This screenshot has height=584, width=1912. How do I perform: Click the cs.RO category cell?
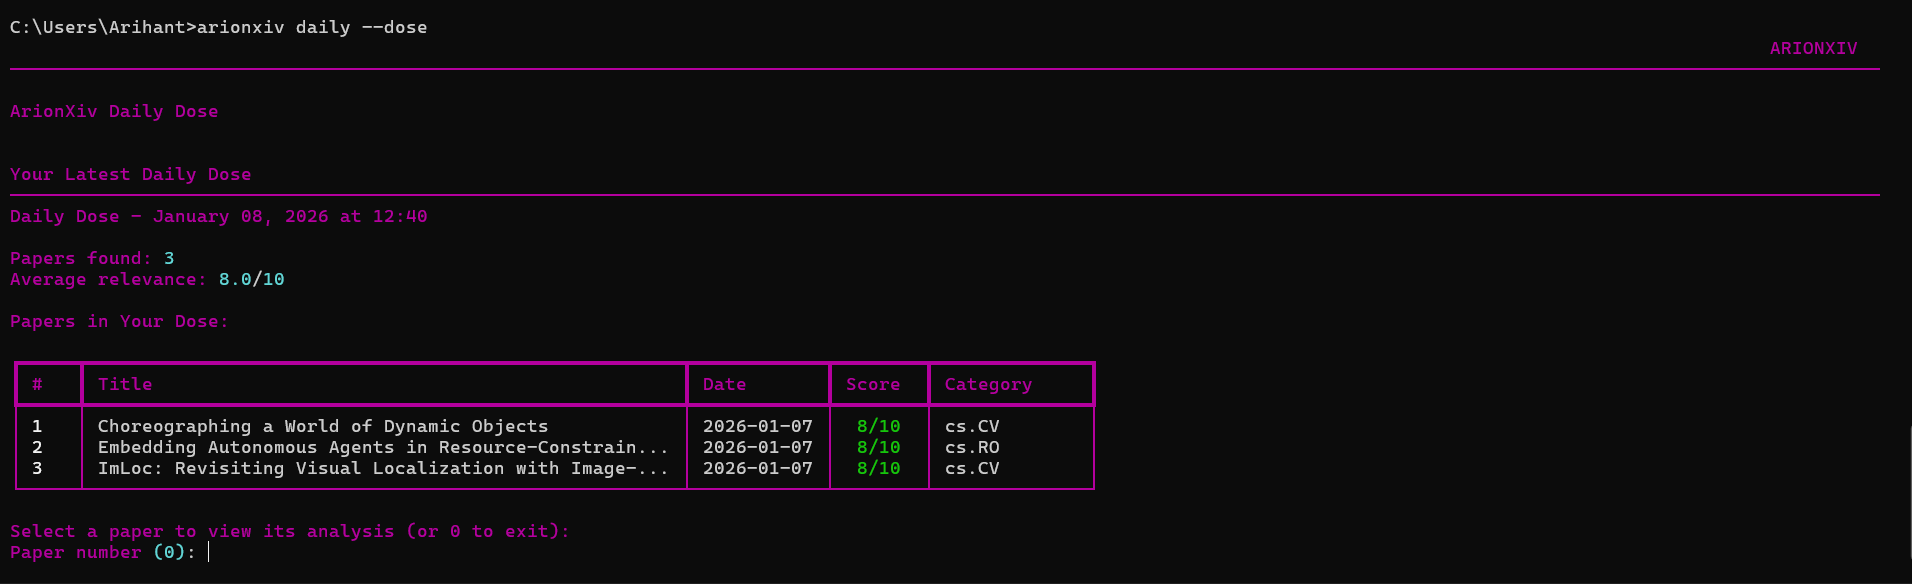972,447
